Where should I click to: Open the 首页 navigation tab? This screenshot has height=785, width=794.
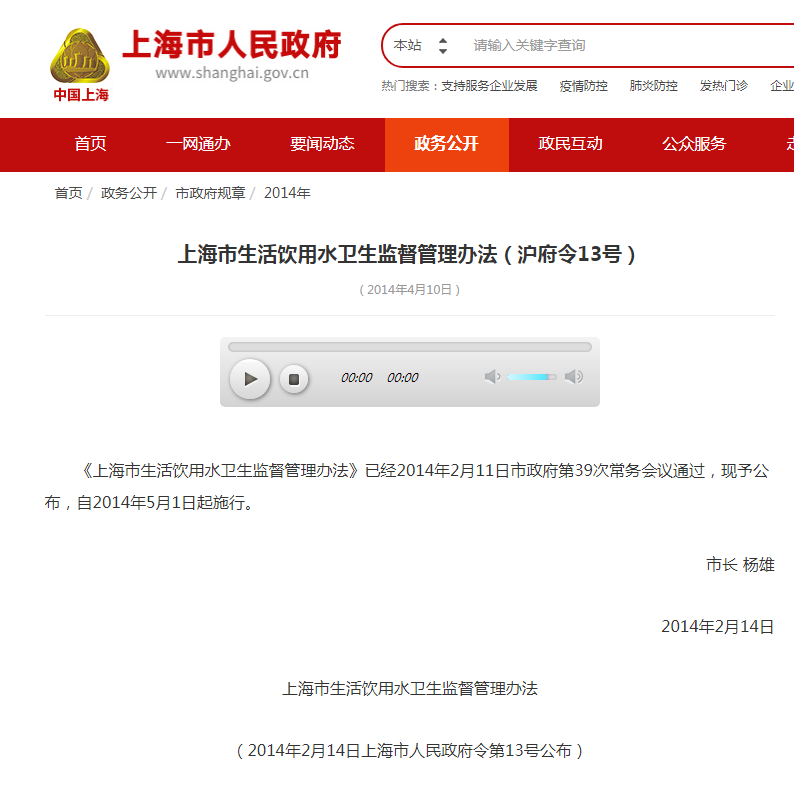pyautogui.click(x=90, y=144)
